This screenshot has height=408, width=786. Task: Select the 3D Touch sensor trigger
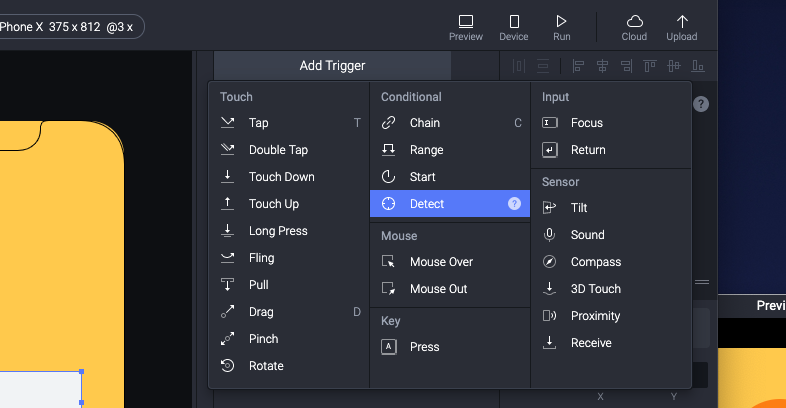(x=611, y=289)
